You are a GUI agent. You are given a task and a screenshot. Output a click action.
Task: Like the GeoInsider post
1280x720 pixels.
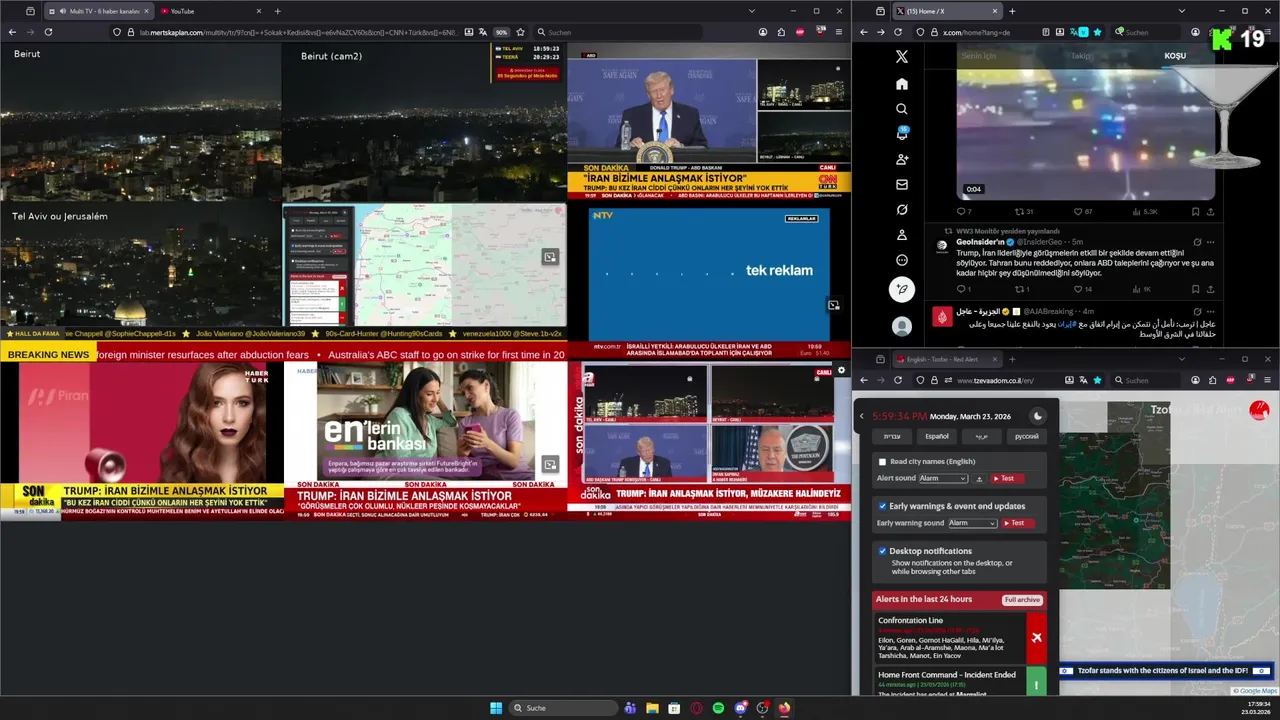[1077, 289]
